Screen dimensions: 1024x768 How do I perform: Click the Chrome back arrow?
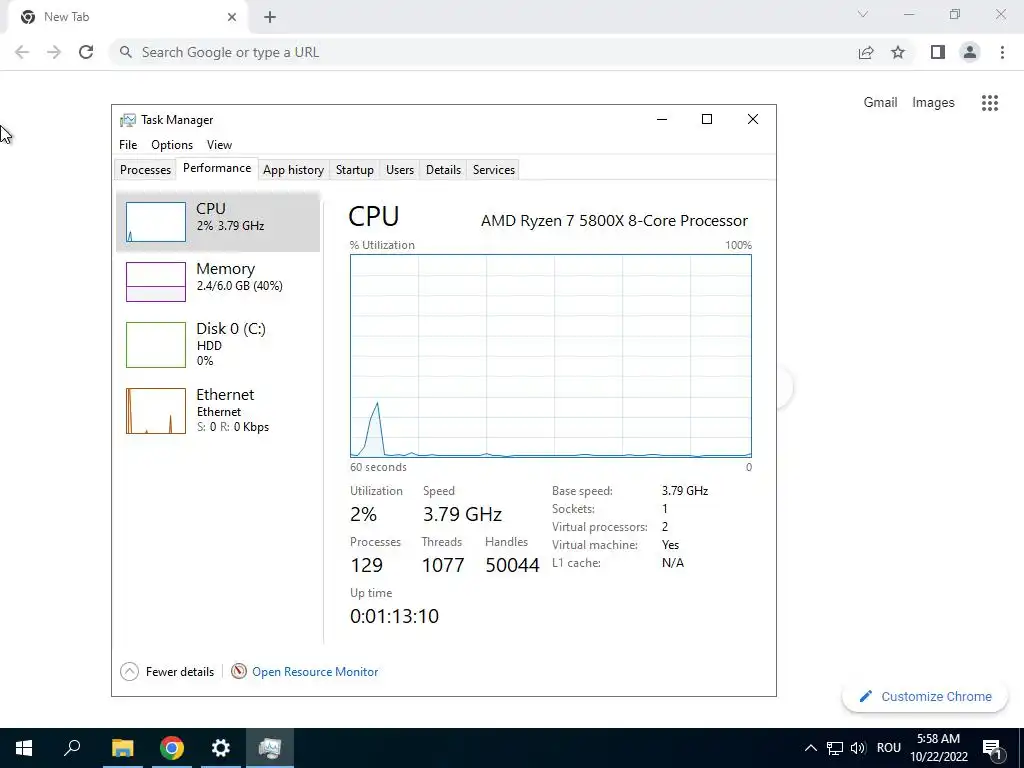[22, 52]
